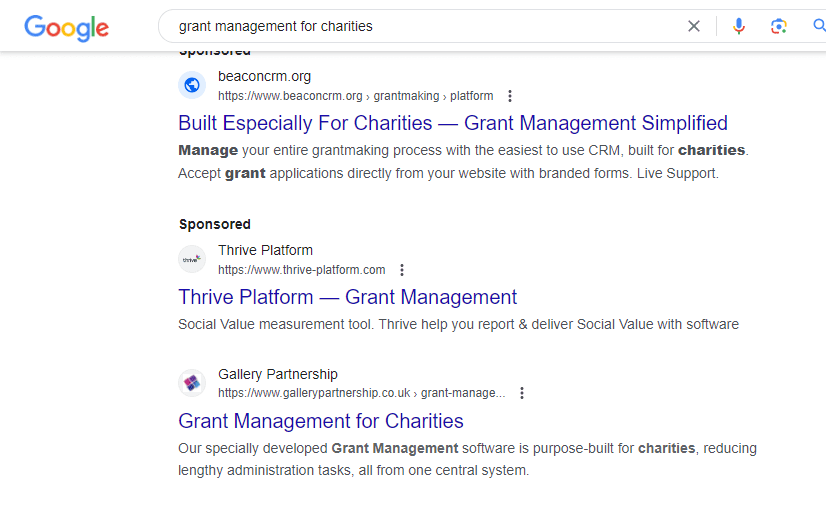Start voice search with the microphone icon
Screen dimensions: 826x519
coord(739,26)
